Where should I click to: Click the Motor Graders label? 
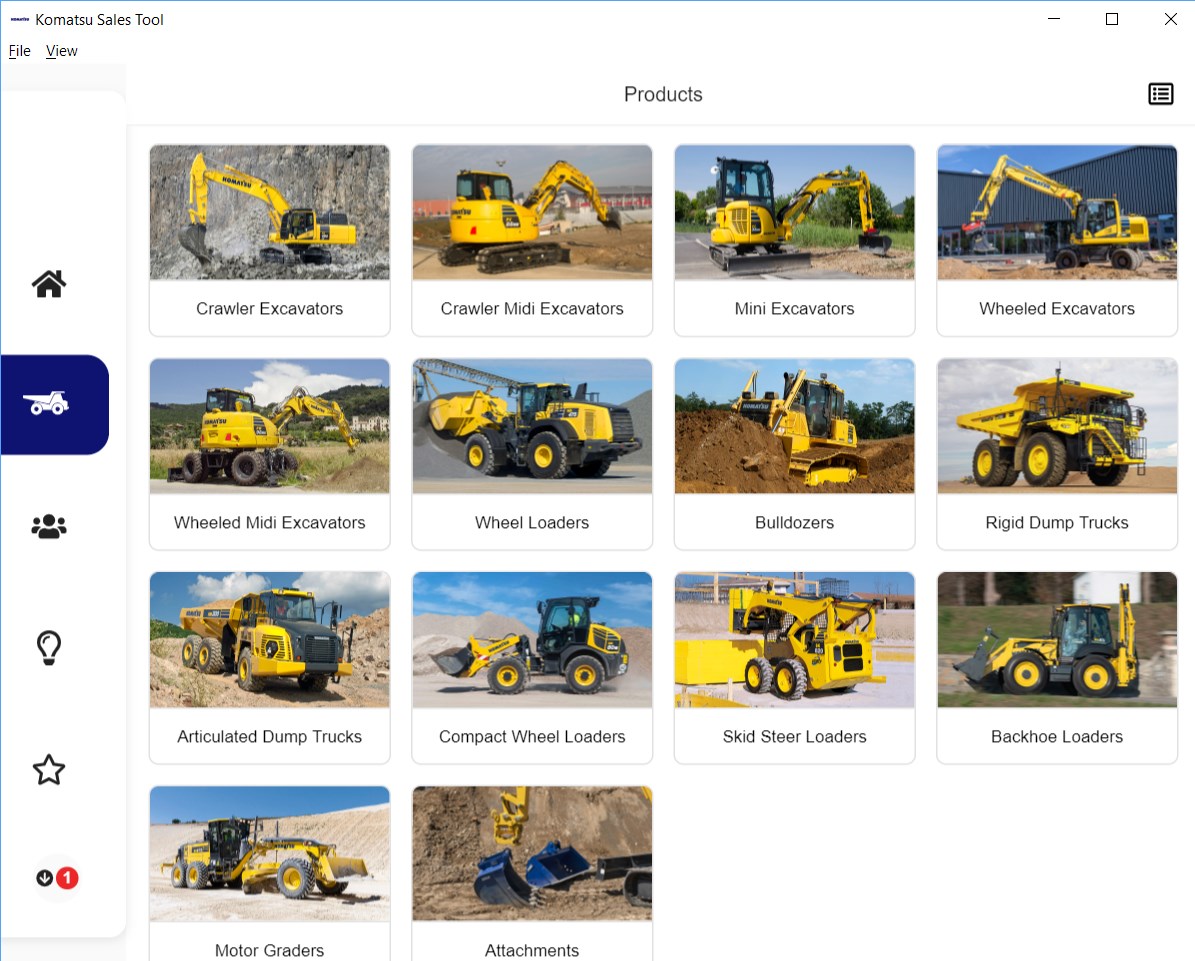pyautogui.click(x=270, y=950)
